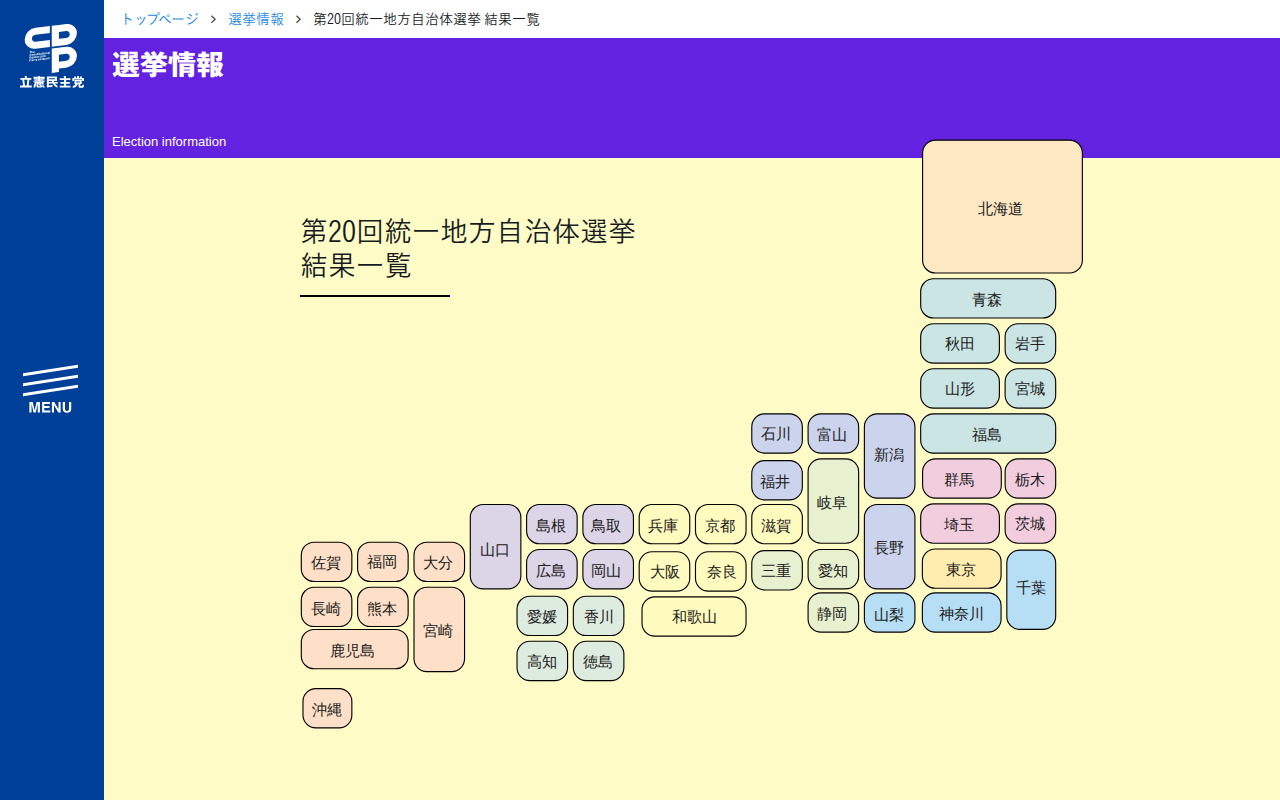The image size is (1280, 800).
Task: View 島根 election results
Action: 552,525
